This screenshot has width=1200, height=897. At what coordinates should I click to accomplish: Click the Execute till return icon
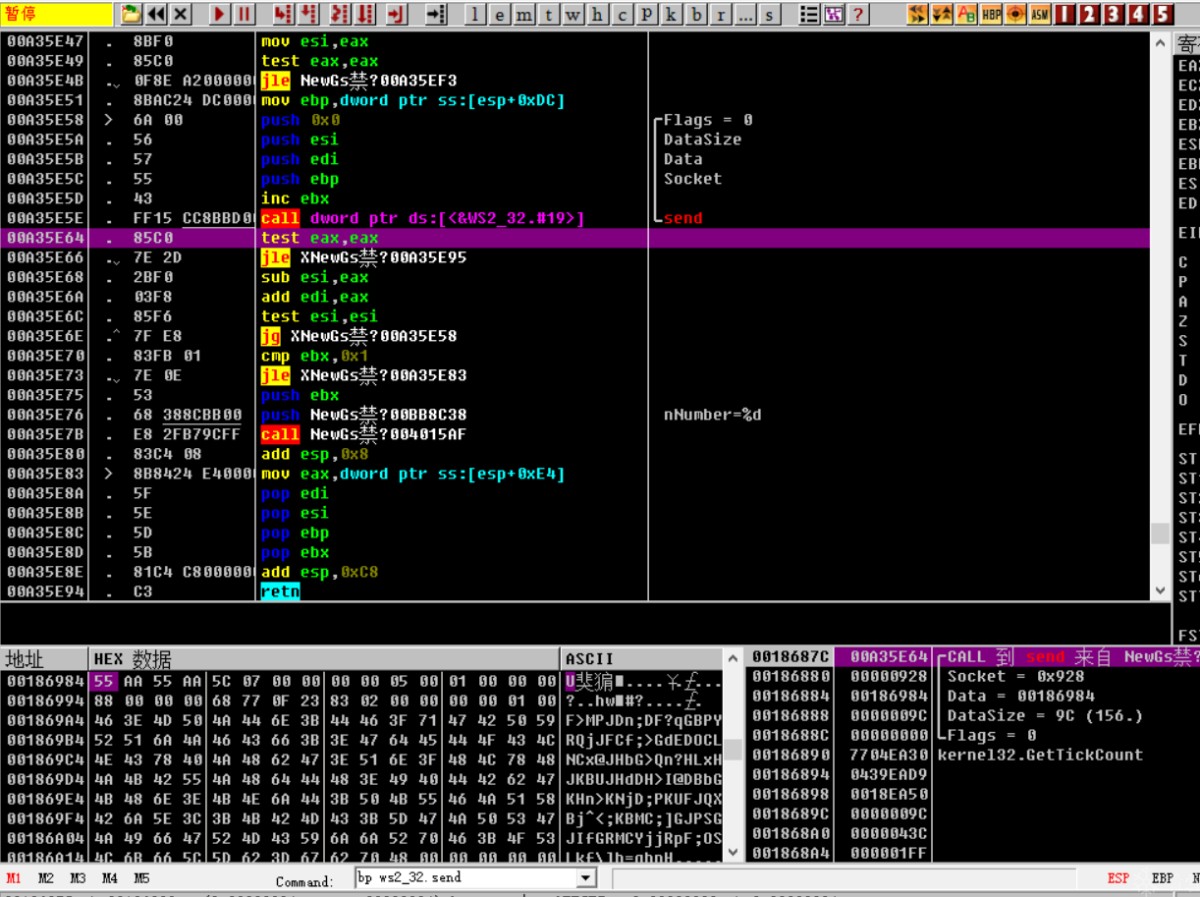(397, 14)
